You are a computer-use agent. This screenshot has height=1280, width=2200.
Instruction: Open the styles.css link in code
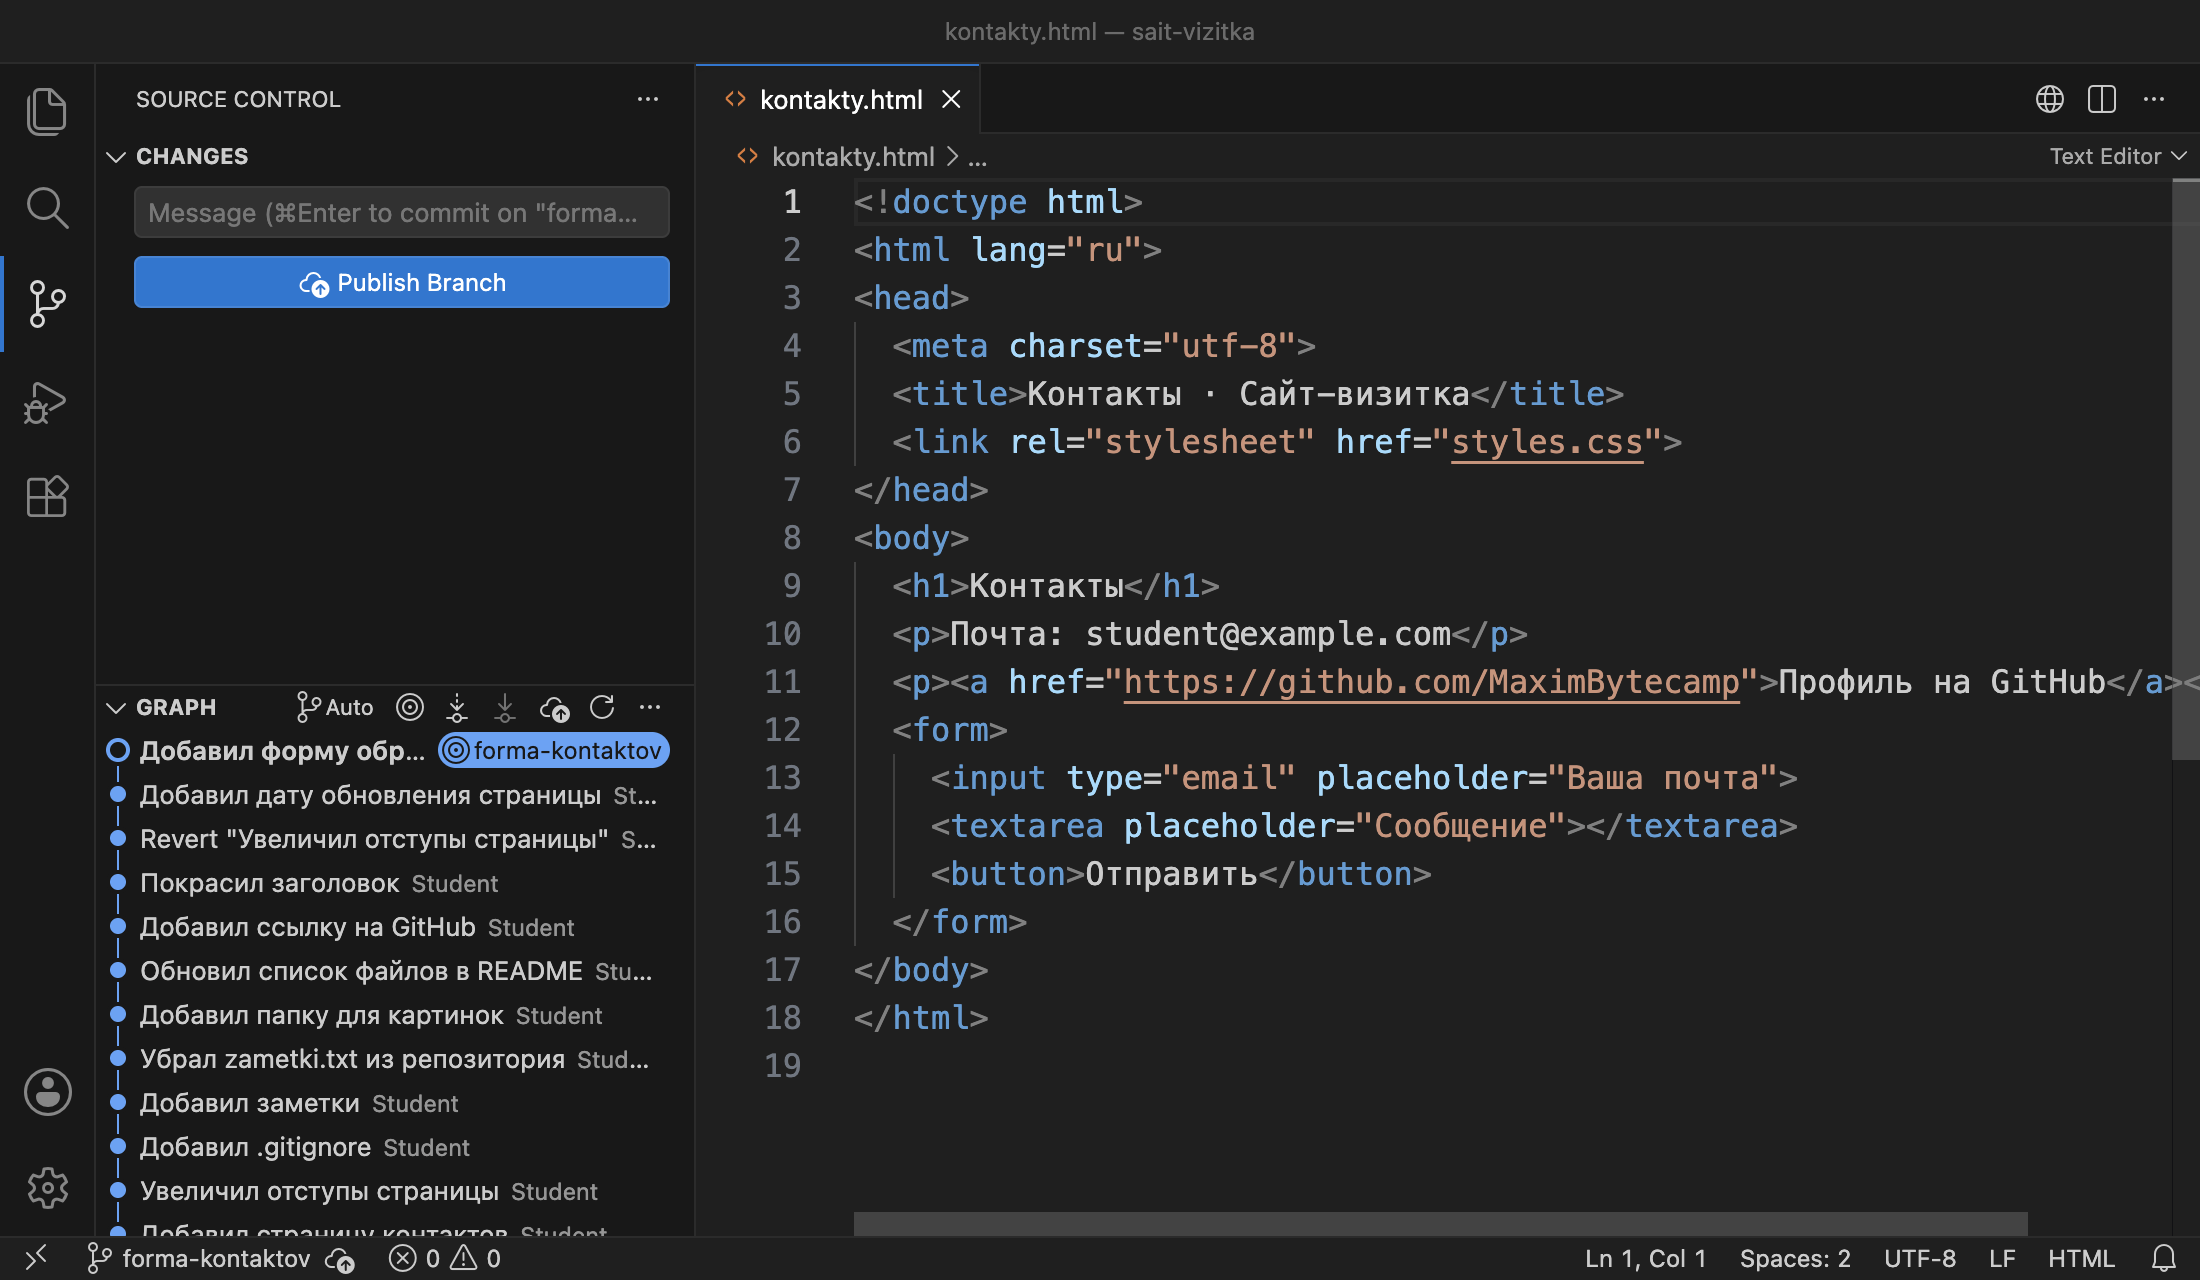1547,441
